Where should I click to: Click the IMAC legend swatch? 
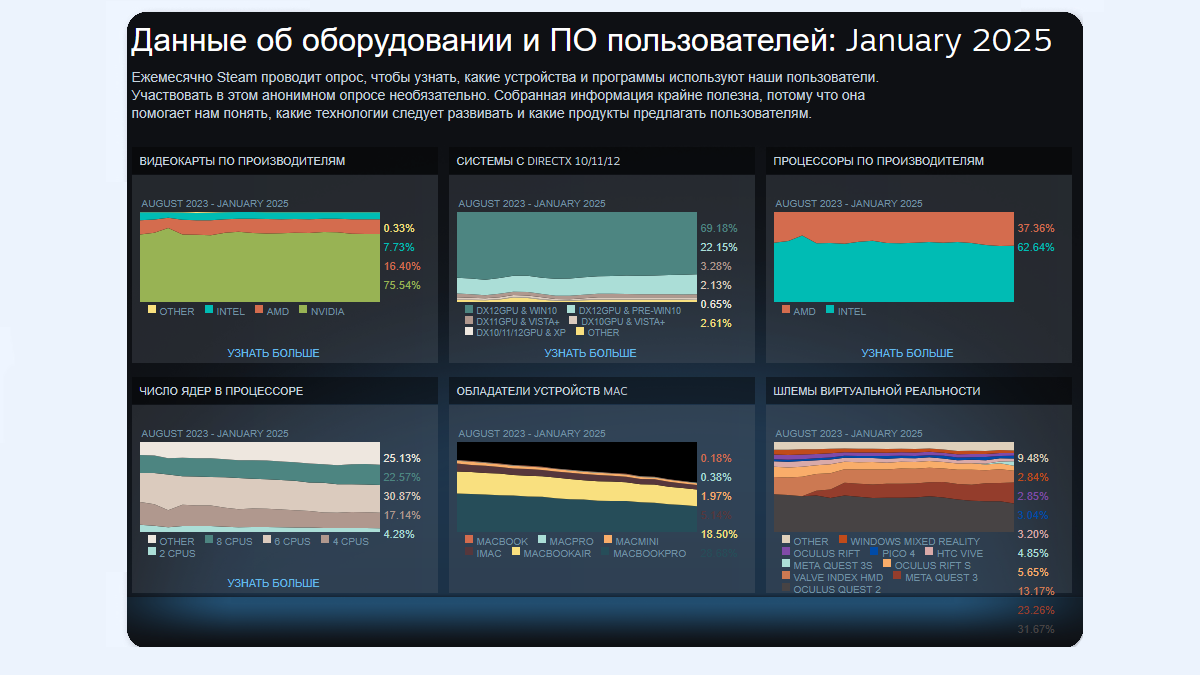[x=468, y=552]
